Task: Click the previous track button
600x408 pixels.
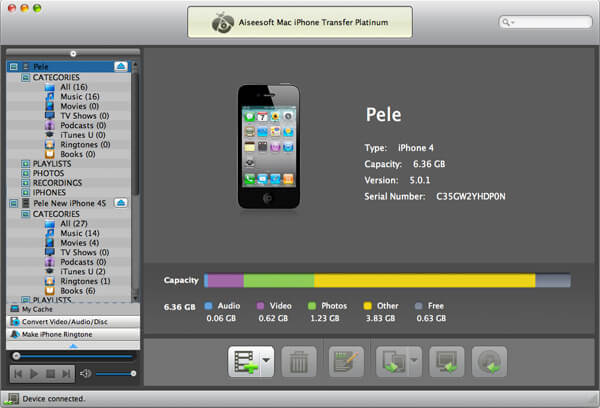Action: pyautogui.click(x=18, y=374)
